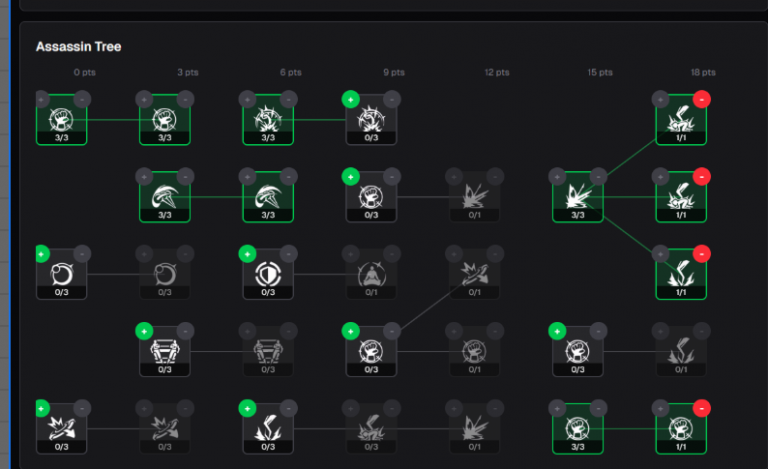Click the grey minus on the 3 pts curved blade skill
The width and height of the screenshot is (768, 469).
pyautogui.click(x=186, y=177)
